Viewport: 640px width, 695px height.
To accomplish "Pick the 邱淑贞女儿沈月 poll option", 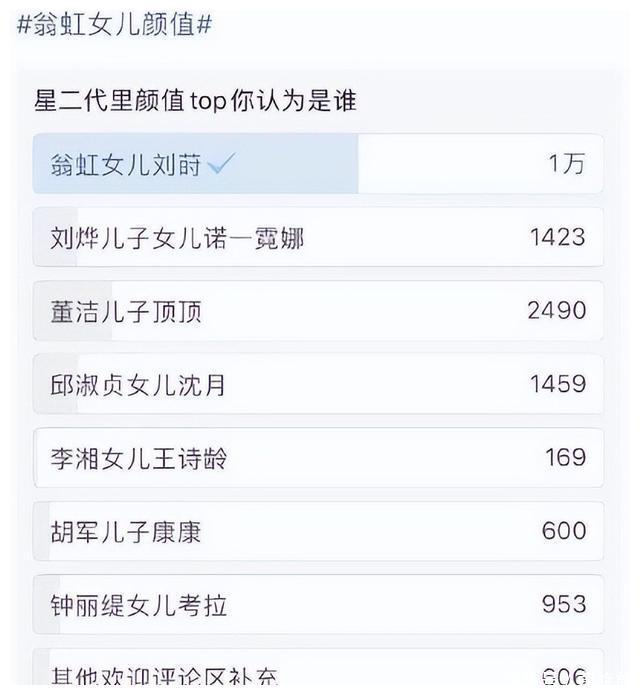I will point(138,385).
